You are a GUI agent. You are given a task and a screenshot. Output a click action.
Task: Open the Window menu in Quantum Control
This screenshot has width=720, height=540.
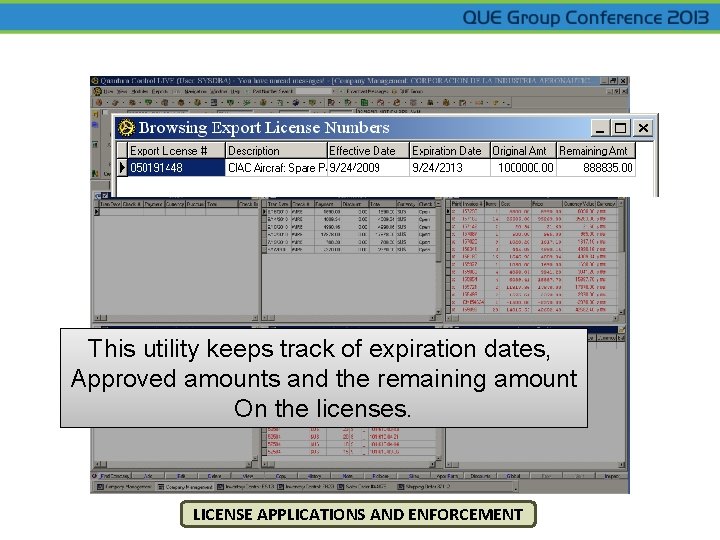219,91
